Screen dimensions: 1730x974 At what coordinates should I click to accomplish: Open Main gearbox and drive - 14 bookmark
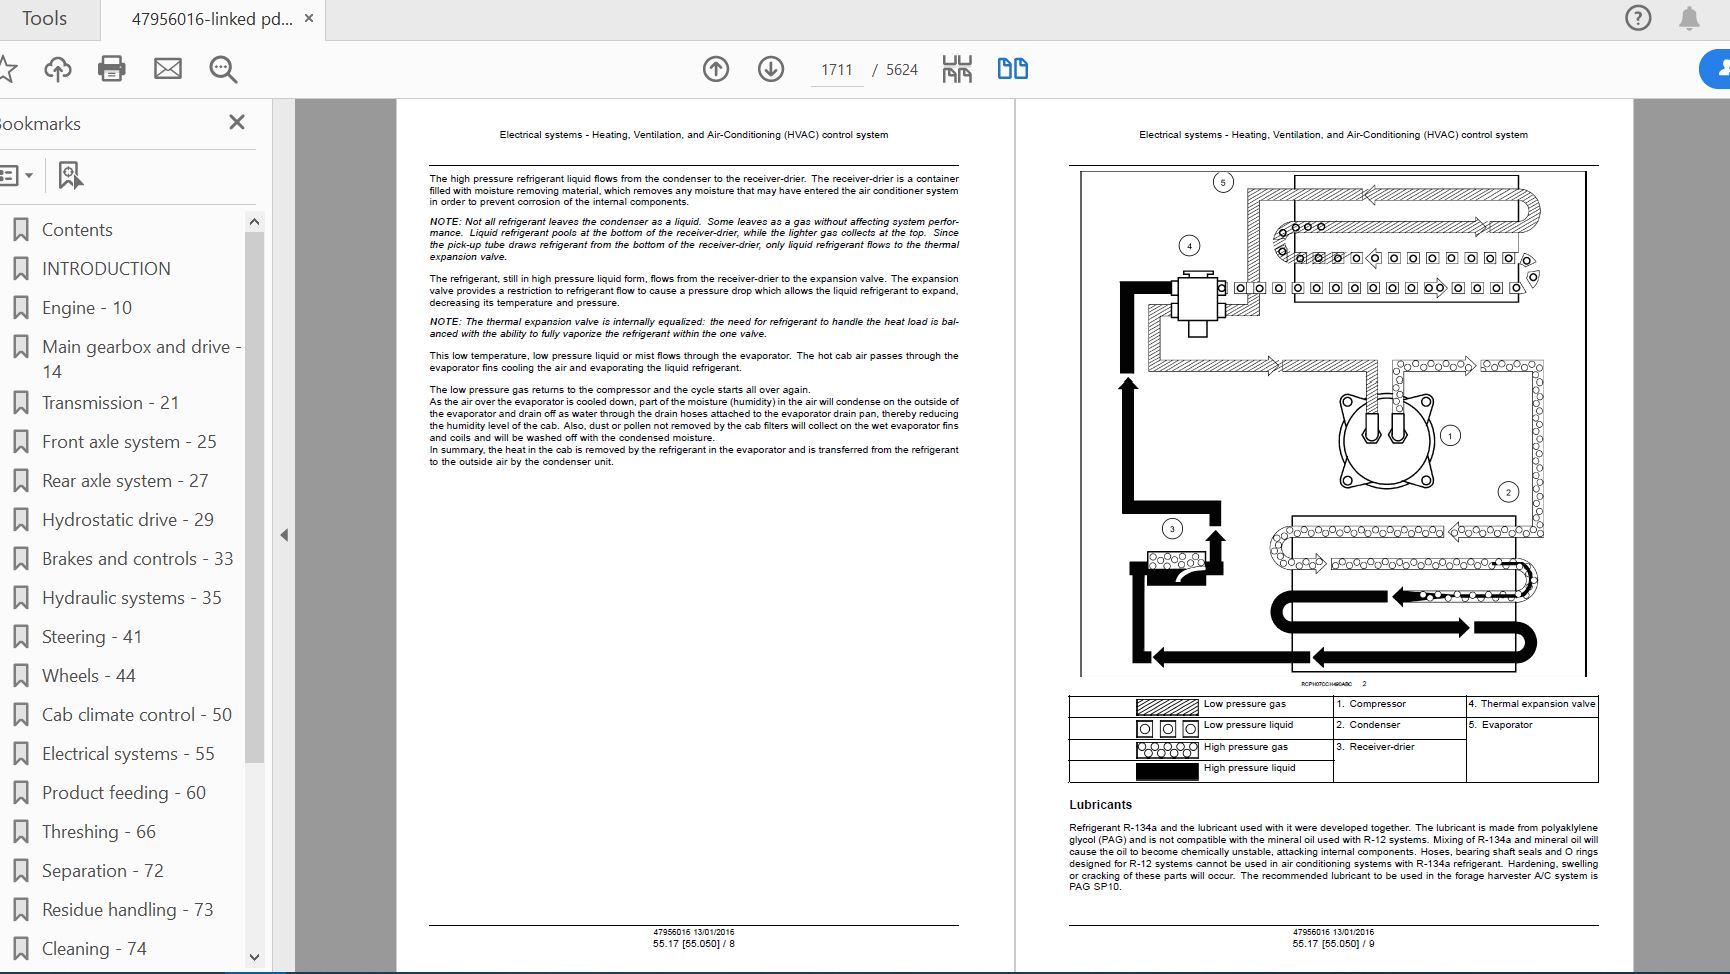point(141,359)
